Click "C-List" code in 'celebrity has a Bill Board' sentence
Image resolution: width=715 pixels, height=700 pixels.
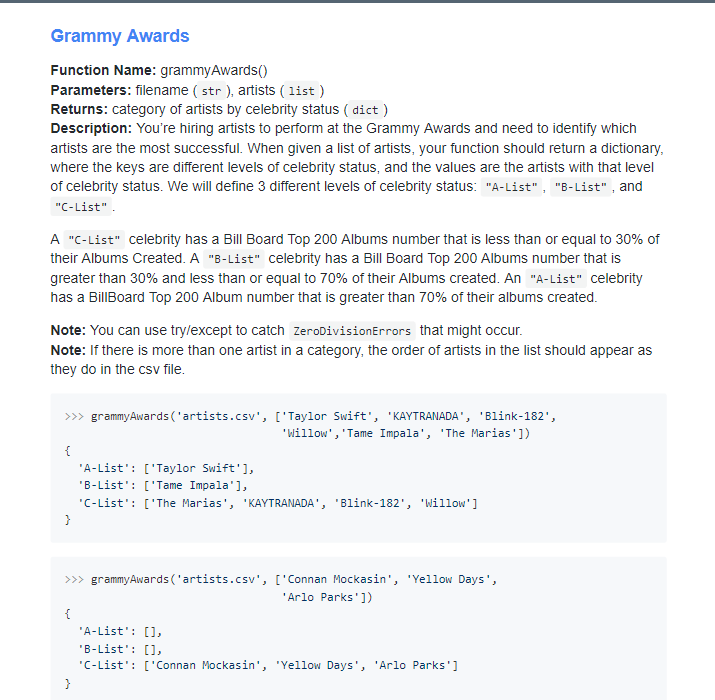tap(94, 240)
